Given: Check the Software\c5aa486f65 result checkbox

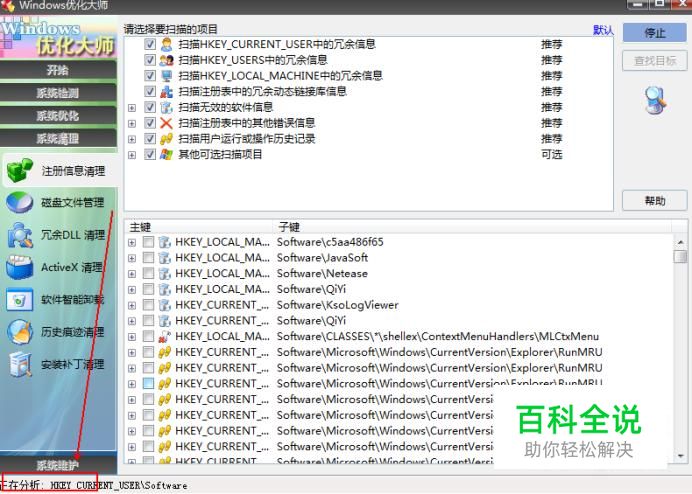Looking at the screenshot, I should click(x=148, y=242).
